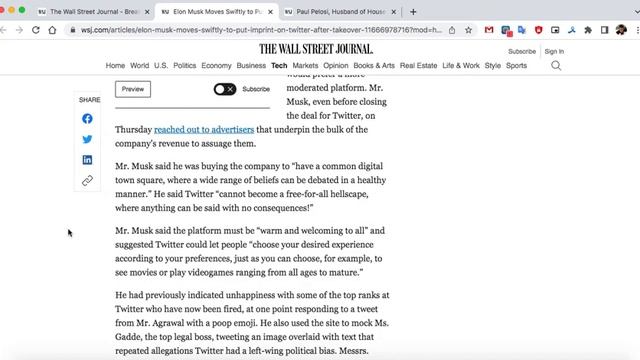Open the World section

coord(140,65)
